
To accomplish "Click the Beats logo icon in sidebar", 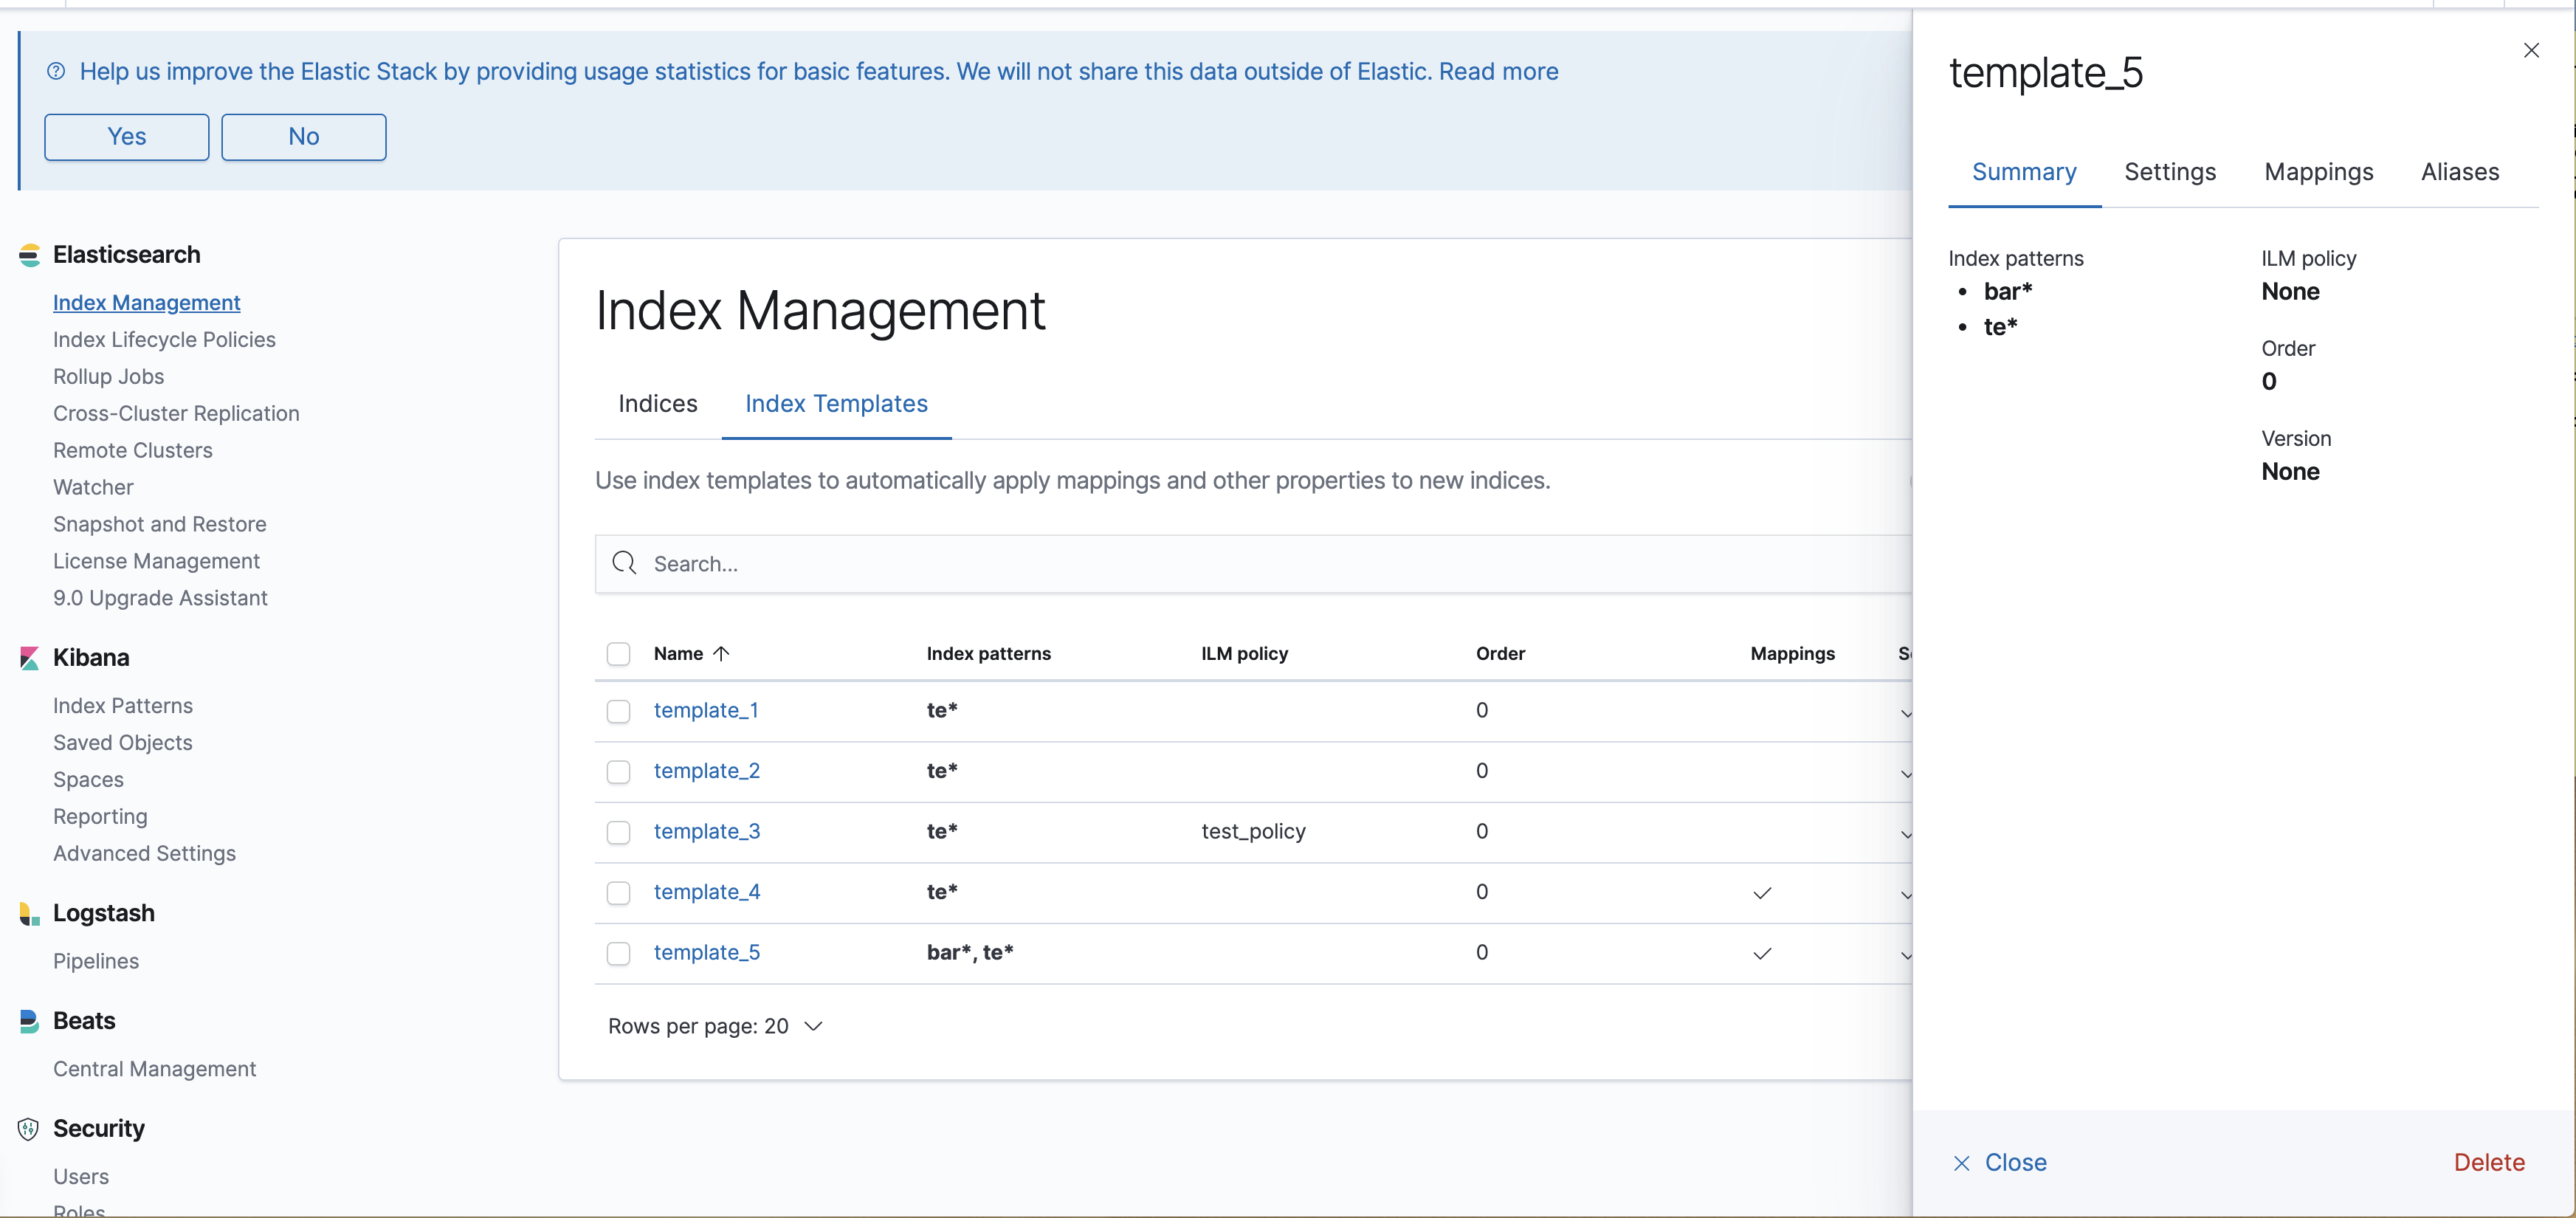I will point(30,1021).
